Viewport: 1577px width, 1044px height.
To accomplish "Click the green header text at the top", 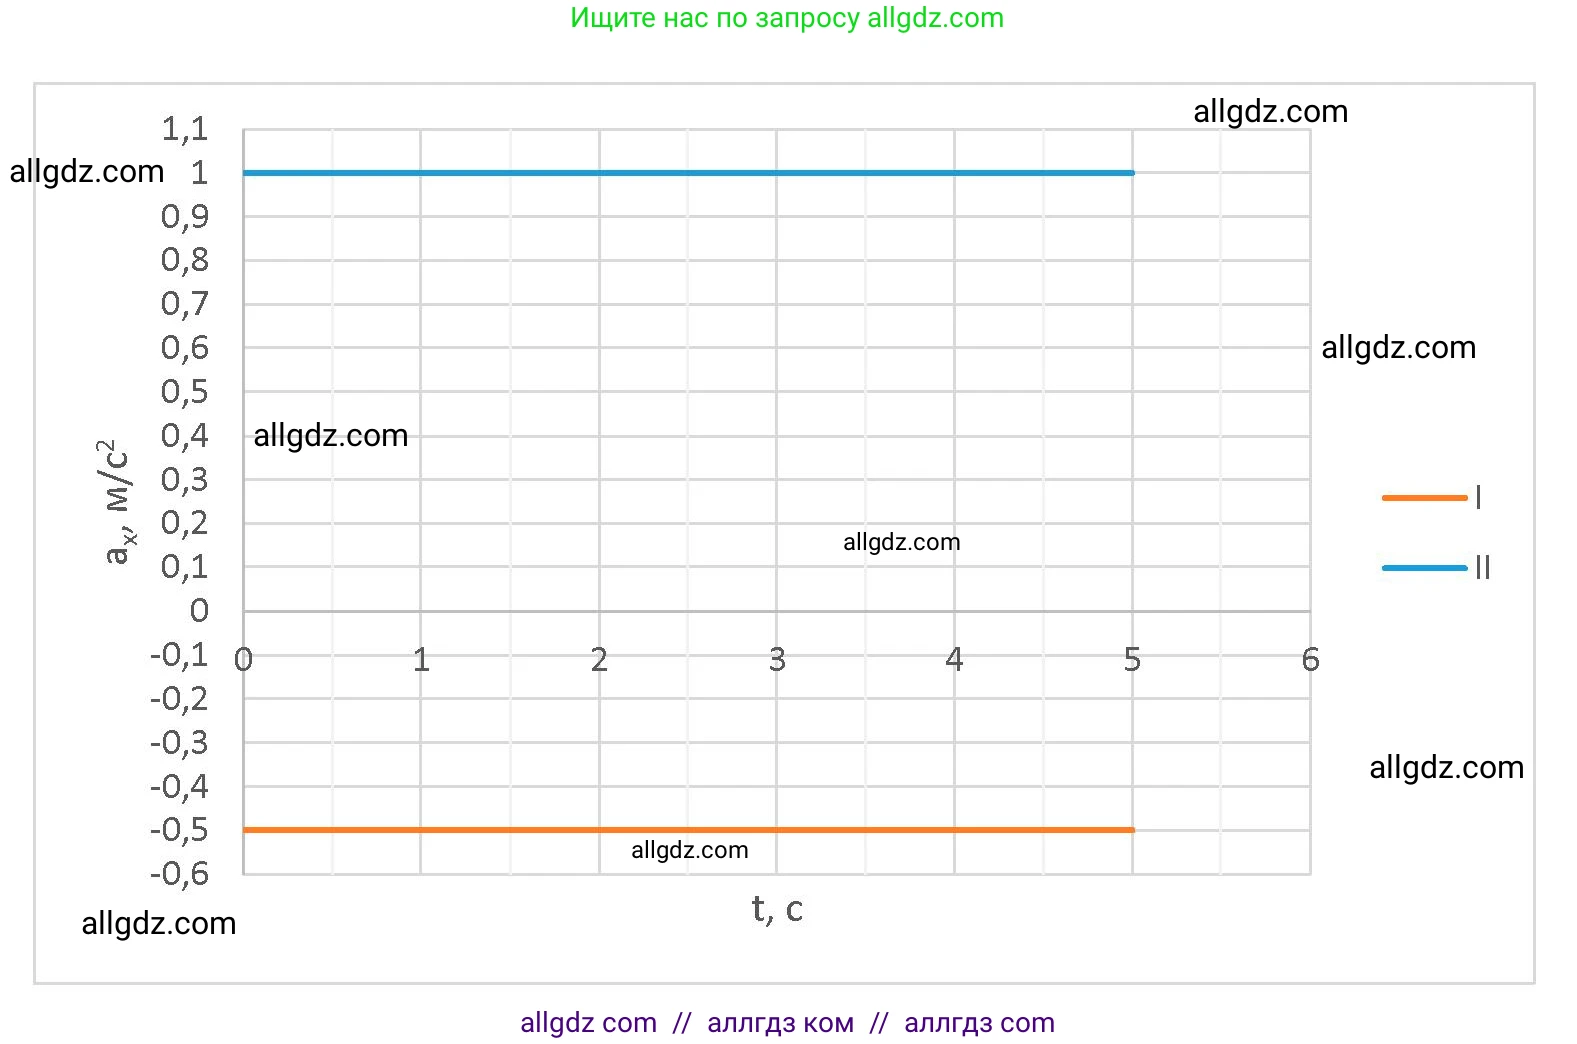I will pos(787,18).
